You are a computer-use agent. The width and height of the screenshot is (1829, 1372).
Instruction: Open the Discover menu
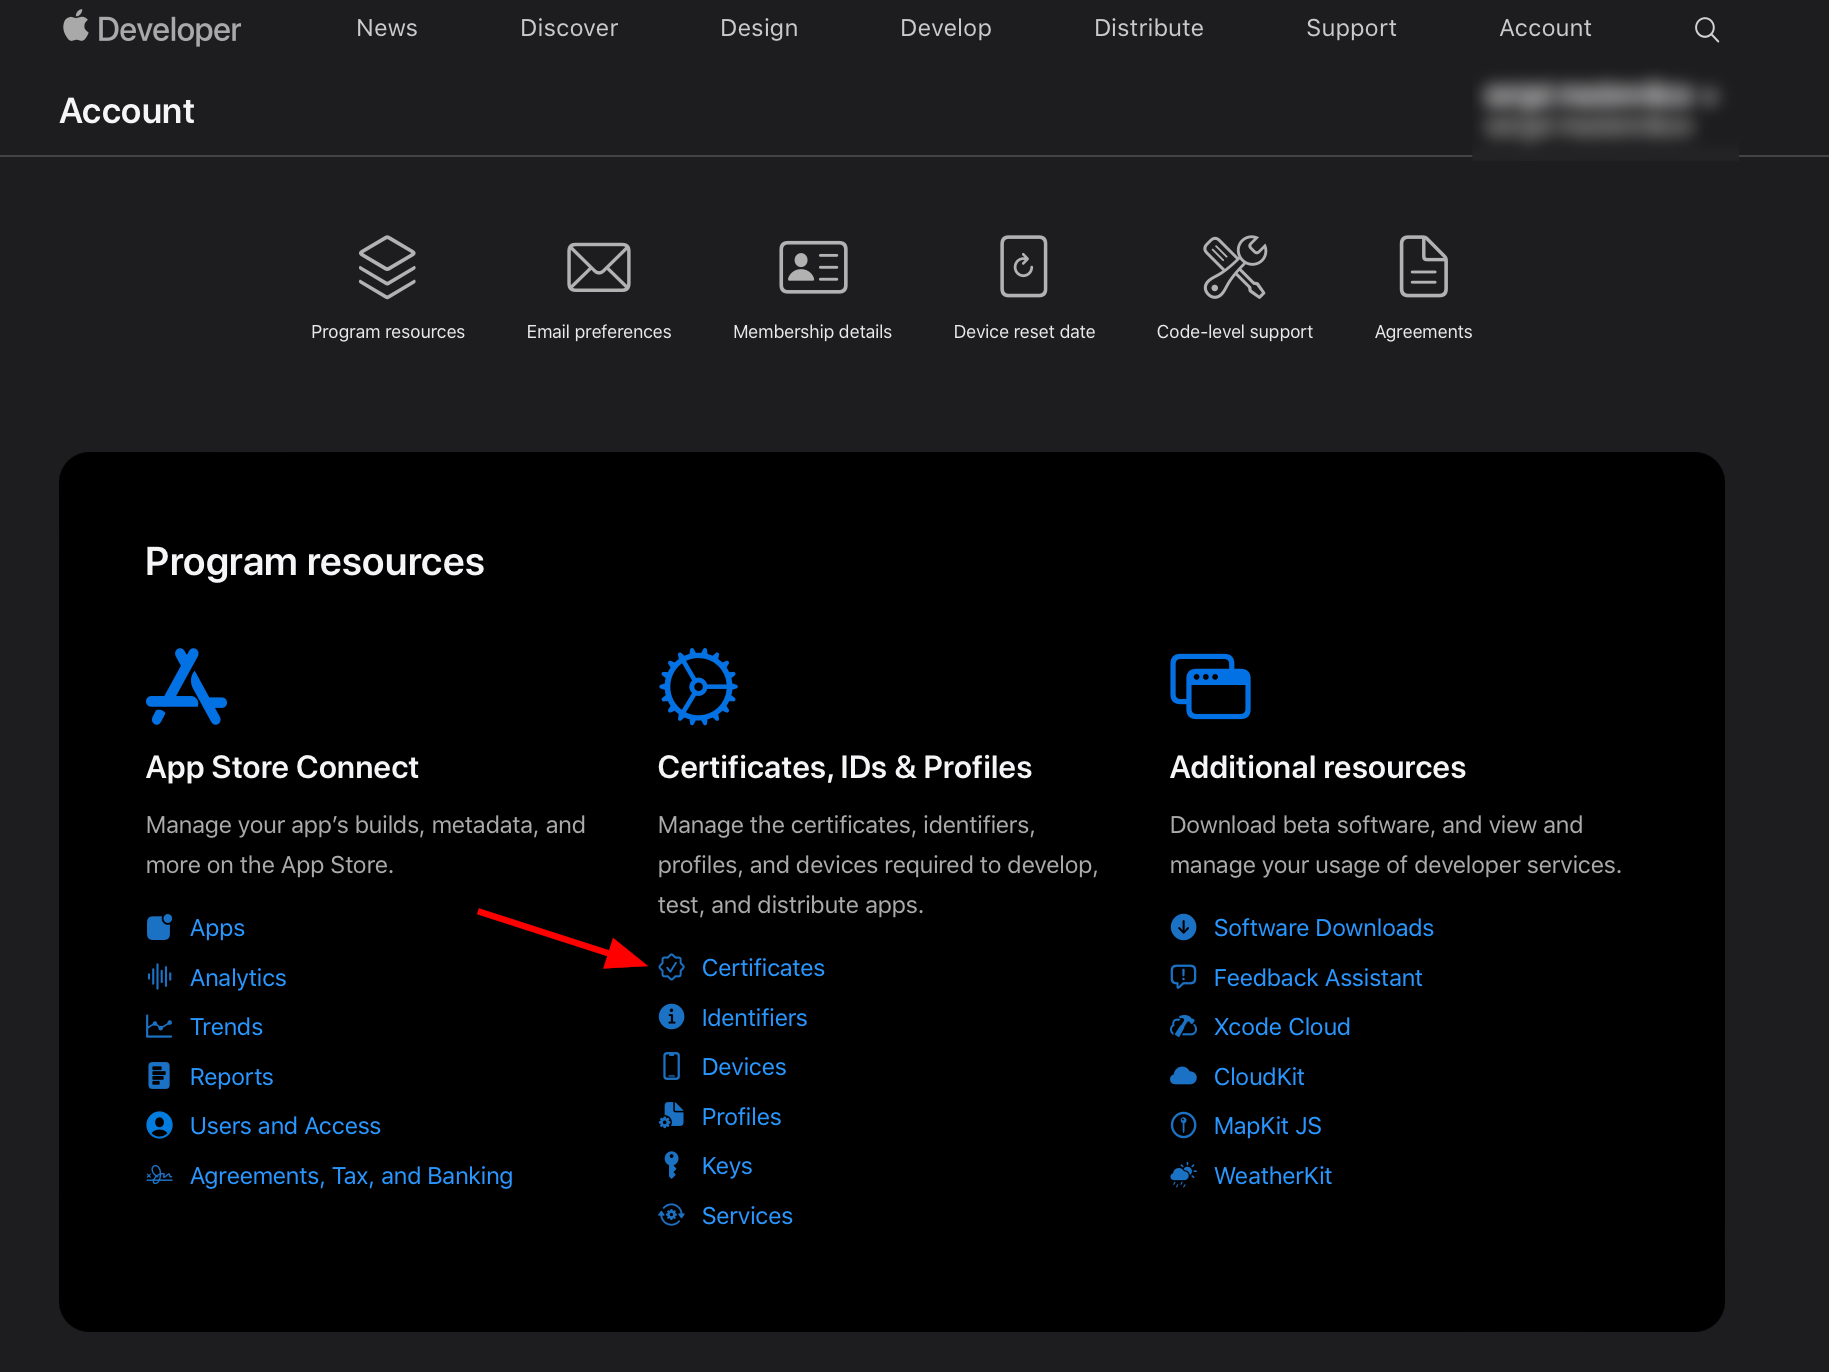pyautogui.click(x=569, y=28)
